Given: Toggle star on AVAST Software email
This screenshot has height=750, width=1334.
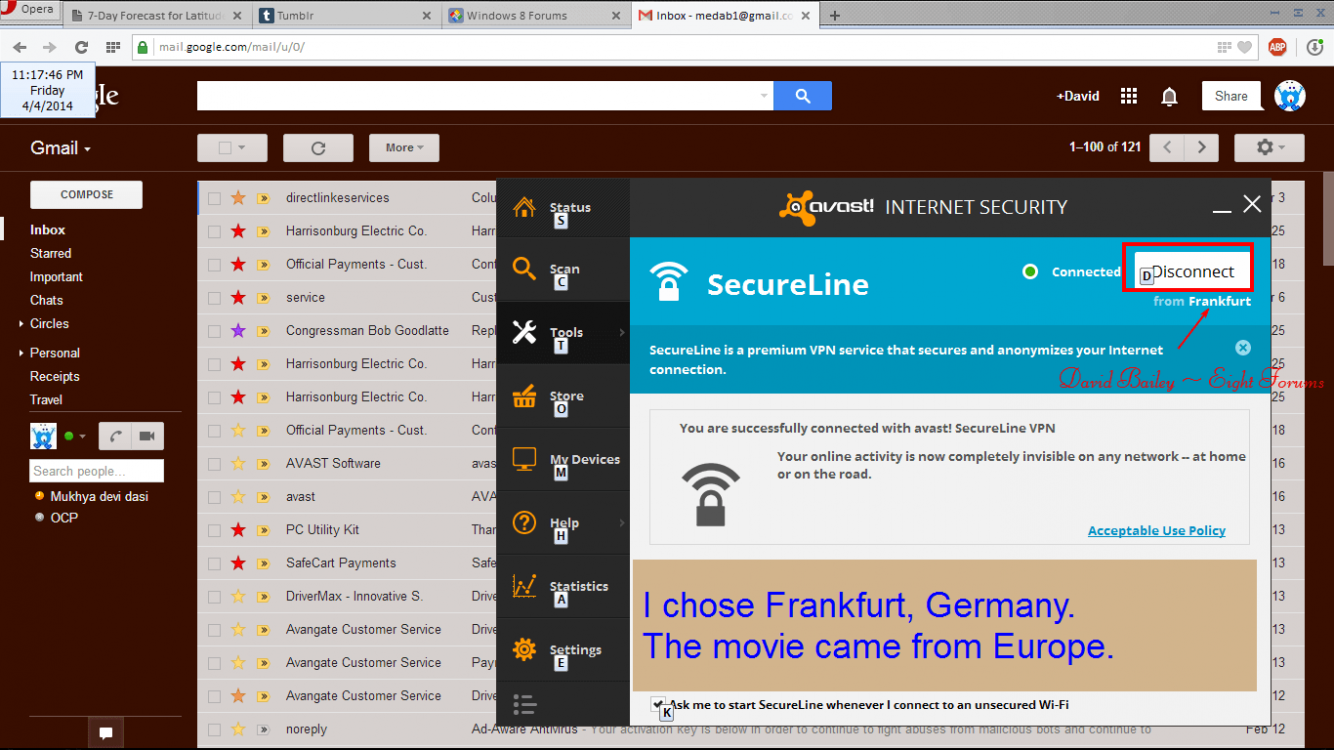Looking at the screenshot, I should point(238,463).
